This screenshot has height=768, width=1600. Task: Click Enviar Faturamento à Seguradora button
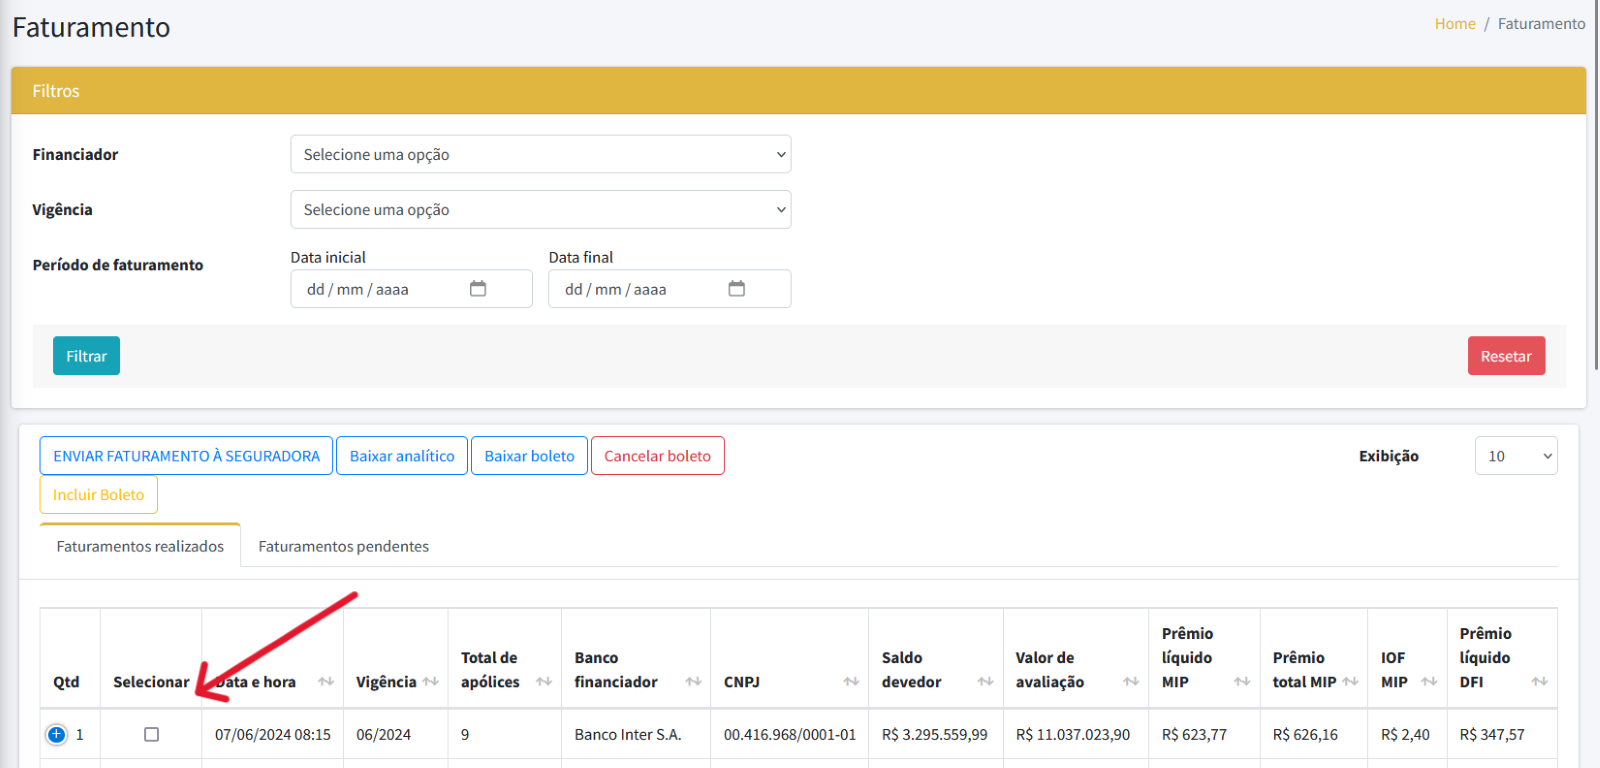click(x=186, y=456)
